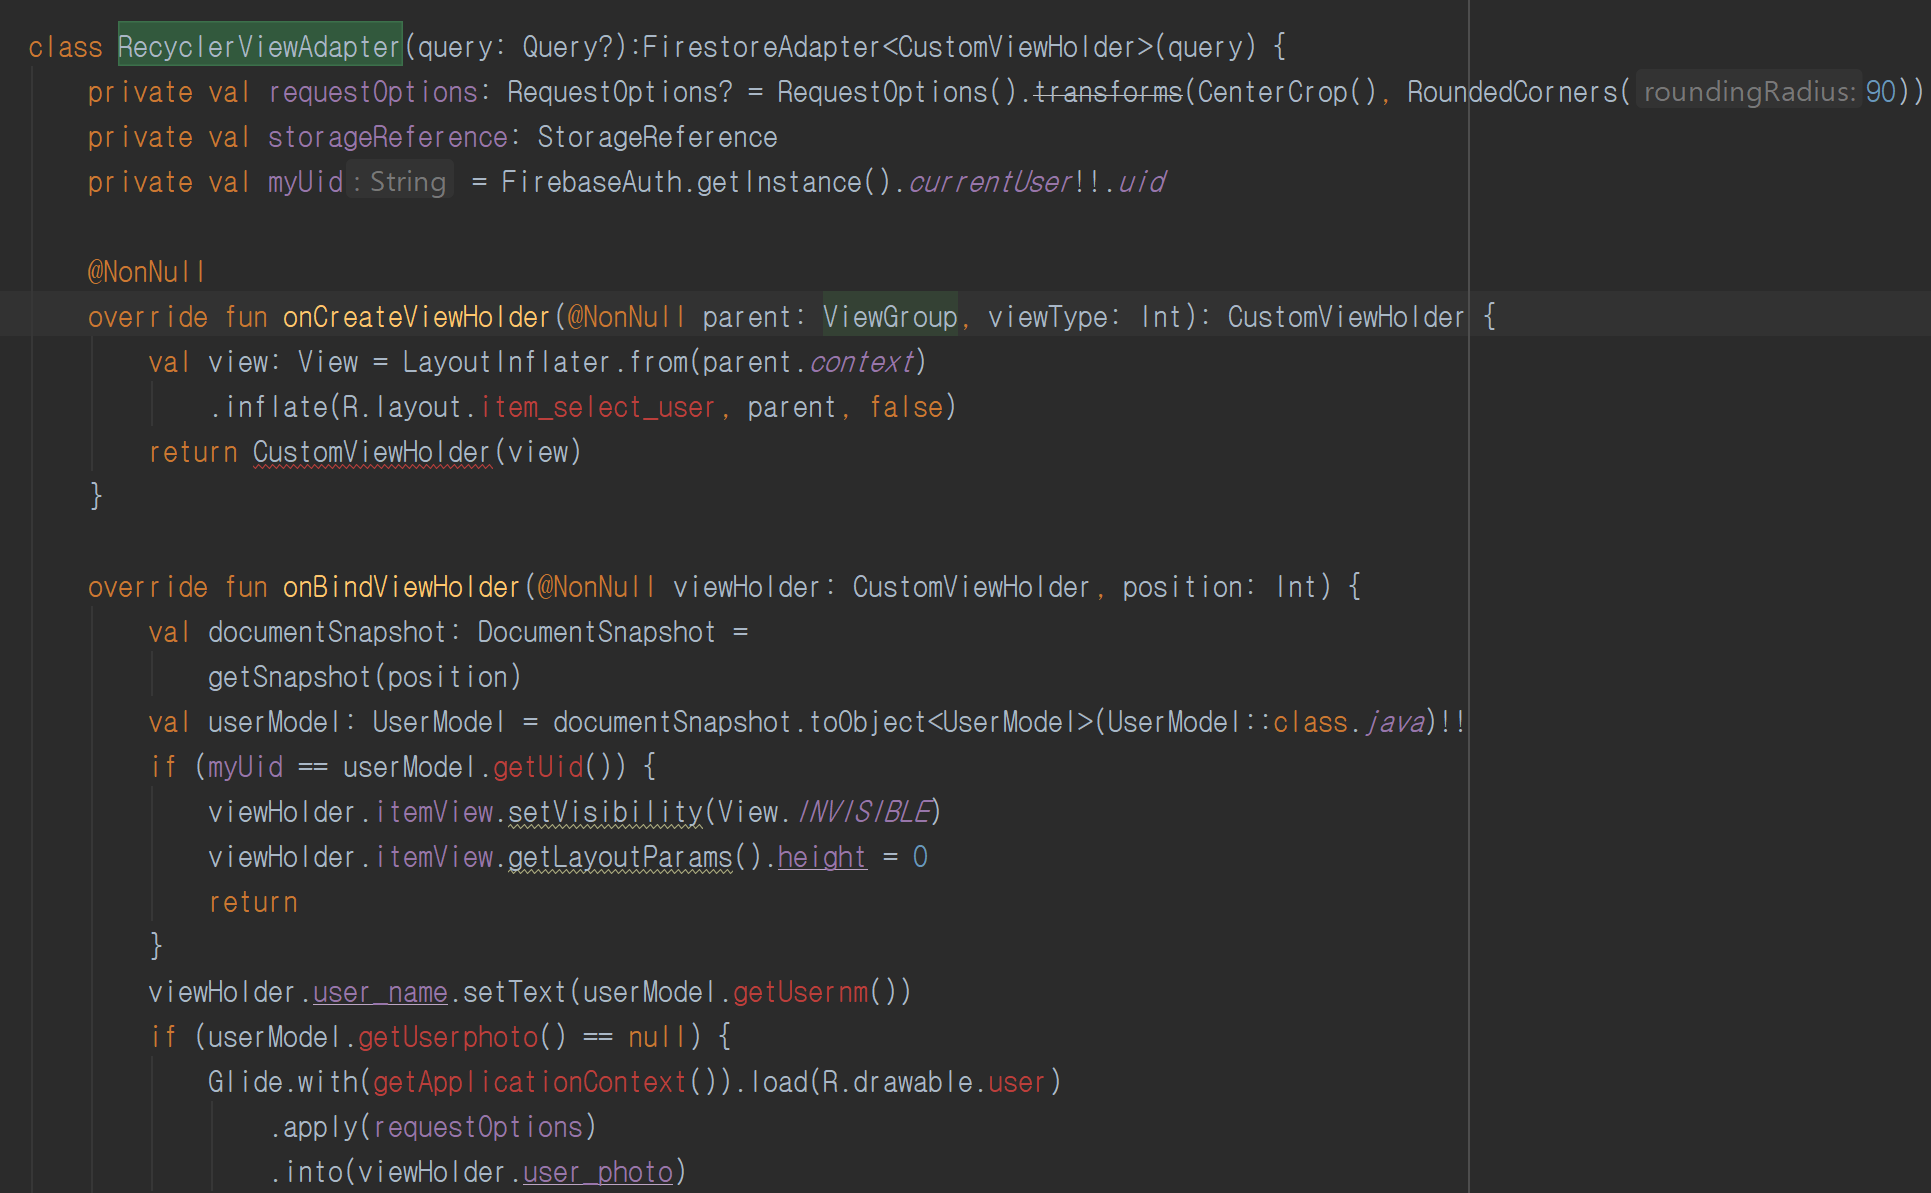Place cursor on onCreateViewHolder function name
The width and height of the screenshot is (1931, 1193).
(416, 317)
